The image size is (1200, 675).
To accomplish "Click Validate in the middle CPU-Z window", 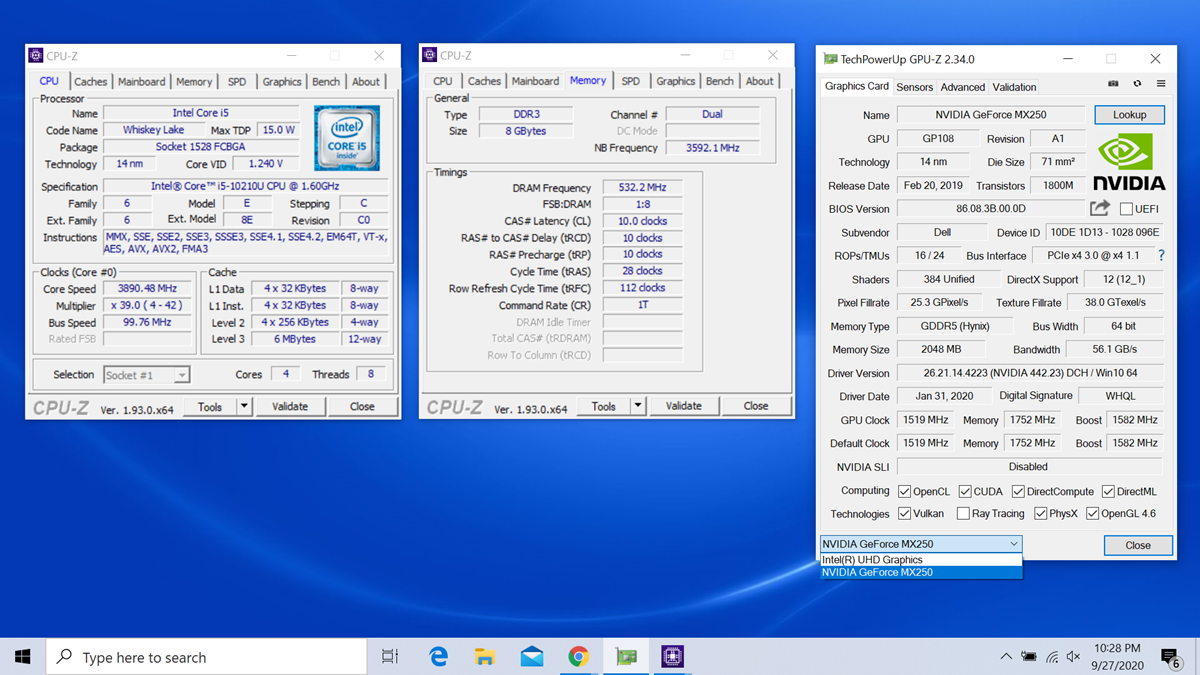I will [684, 406].
